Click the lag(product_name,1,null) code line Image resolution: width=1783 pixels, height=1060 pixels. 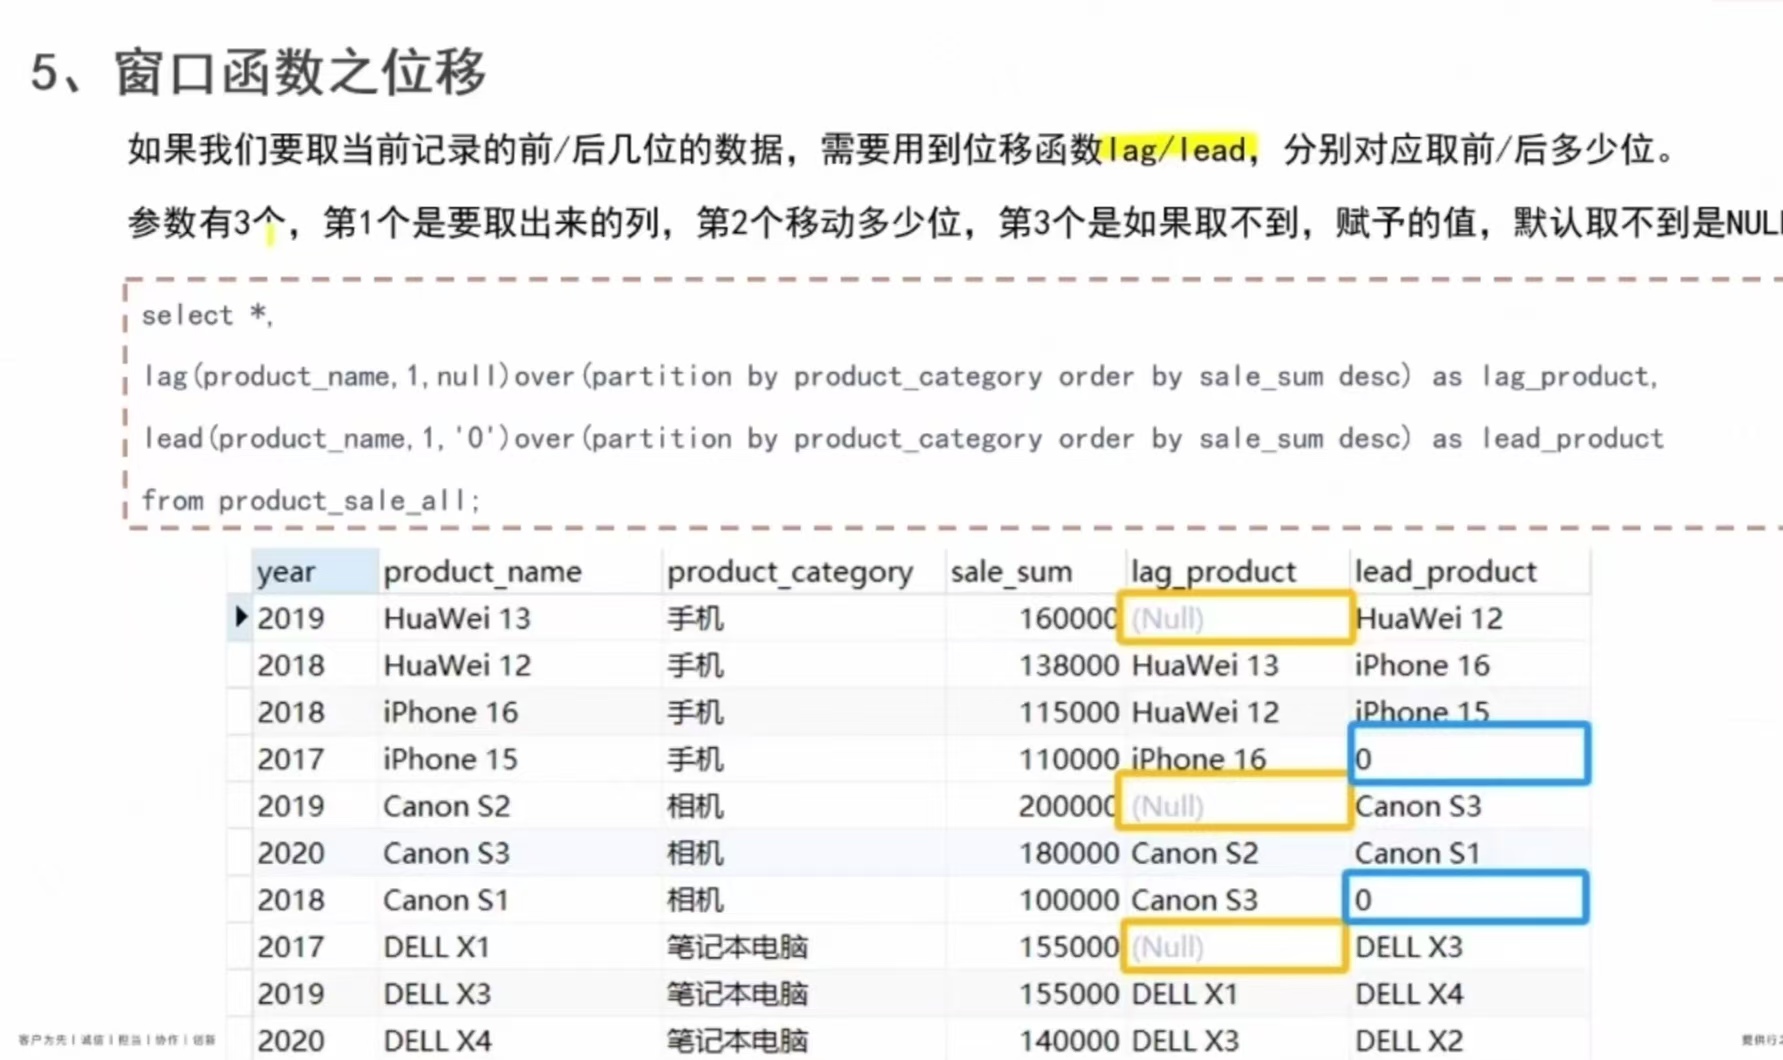click(x=901, y=377)
